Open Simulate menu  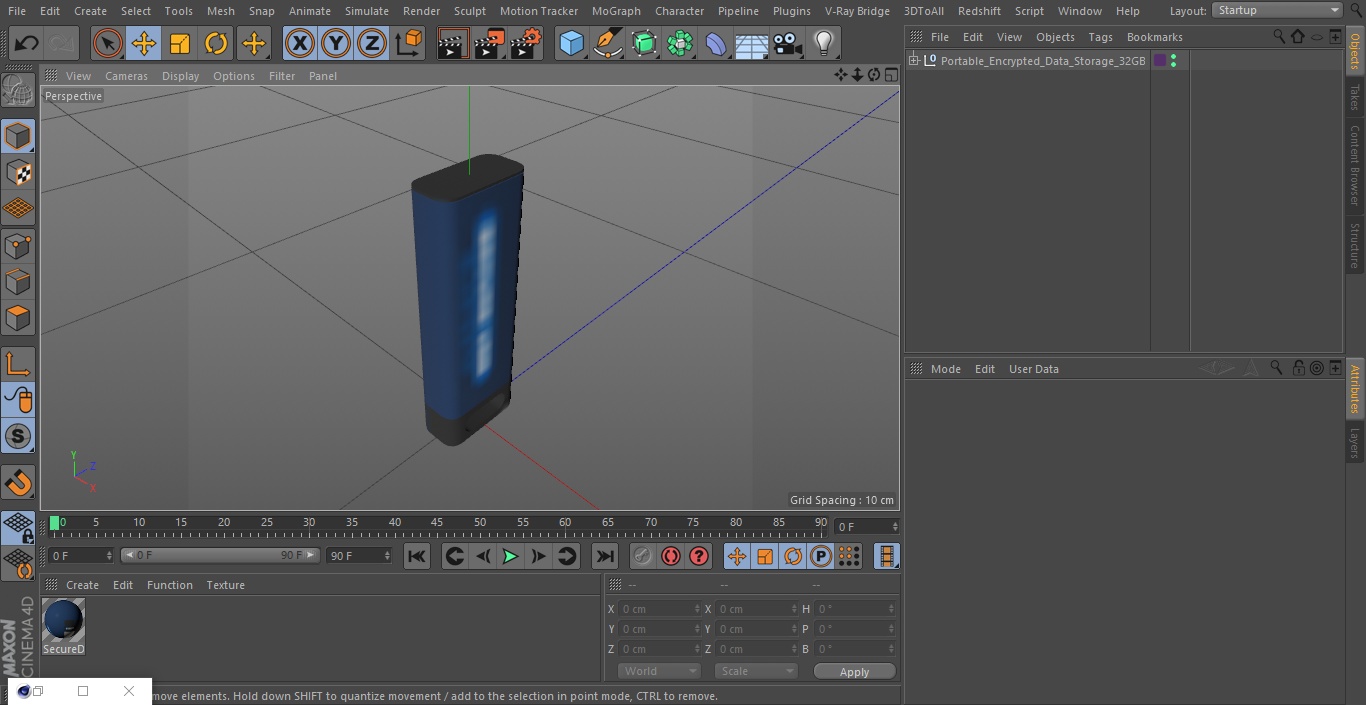pos(367,11)
